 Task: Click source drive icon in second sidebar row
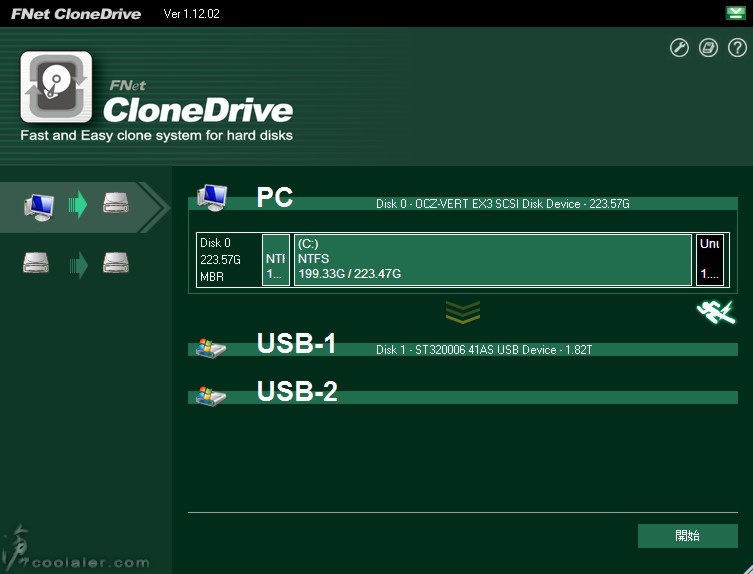(36, 263)
